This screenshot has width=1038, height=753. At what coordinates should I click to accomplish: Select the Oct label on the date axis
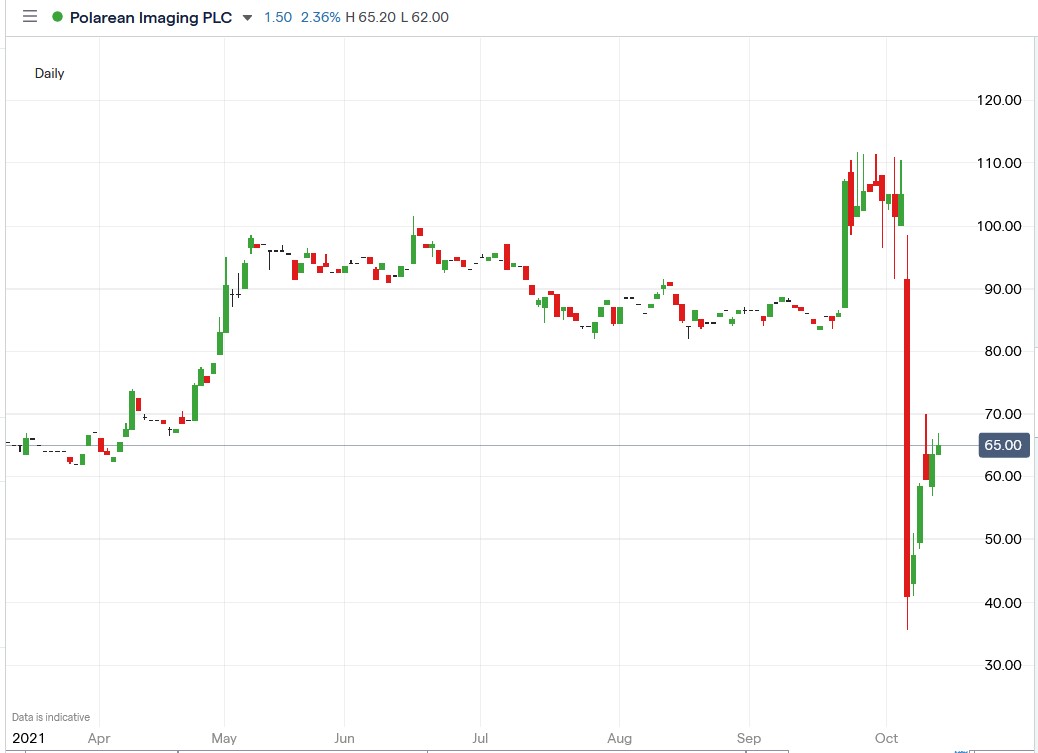pyautogui.click(x=887, y=738)
